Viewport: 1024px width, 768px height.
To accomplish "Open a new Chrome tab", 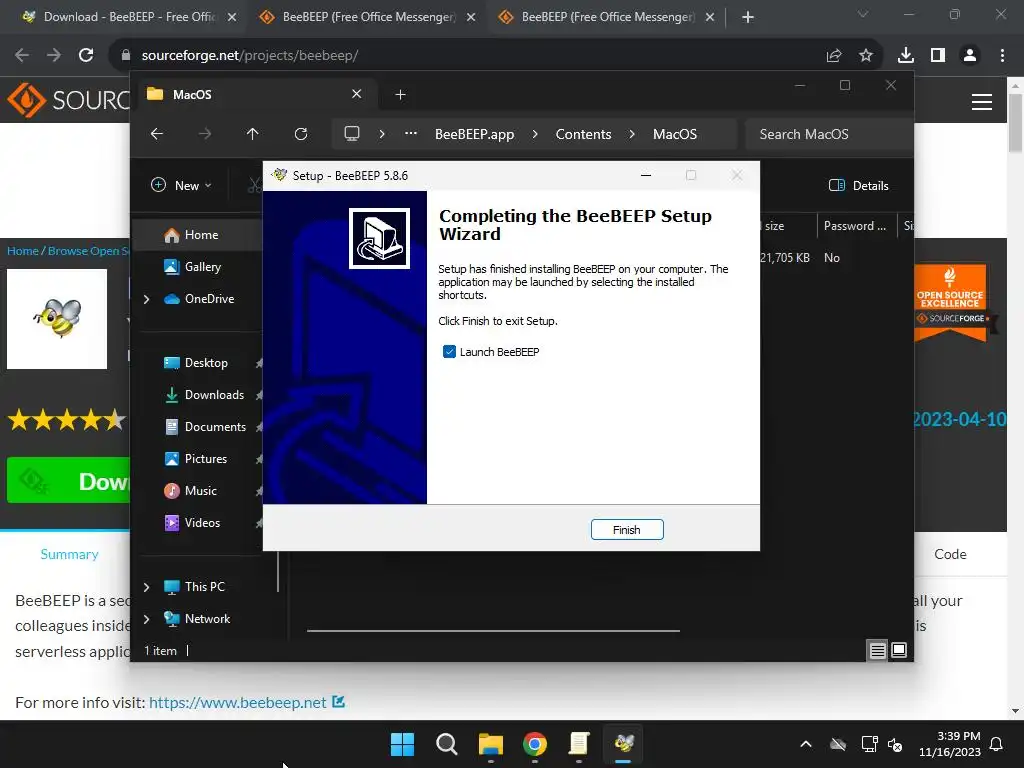I will pyautogui.click(x=748, y=17).
